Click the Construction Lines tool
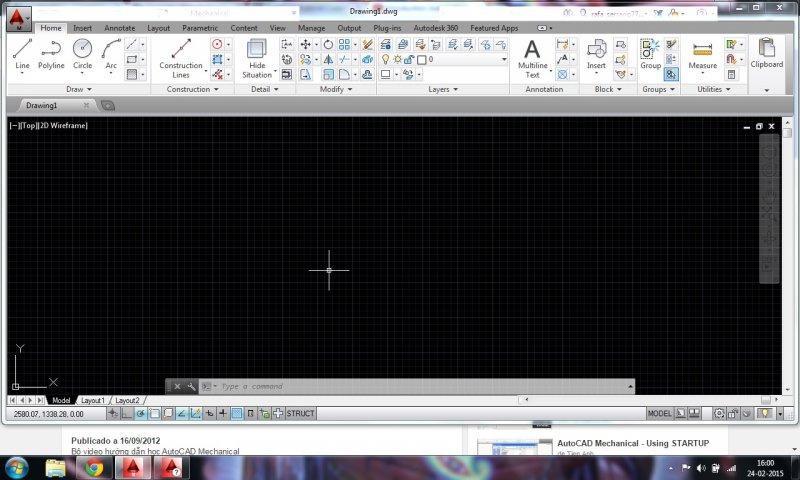800x480 pixels. (x=180, y=56)
